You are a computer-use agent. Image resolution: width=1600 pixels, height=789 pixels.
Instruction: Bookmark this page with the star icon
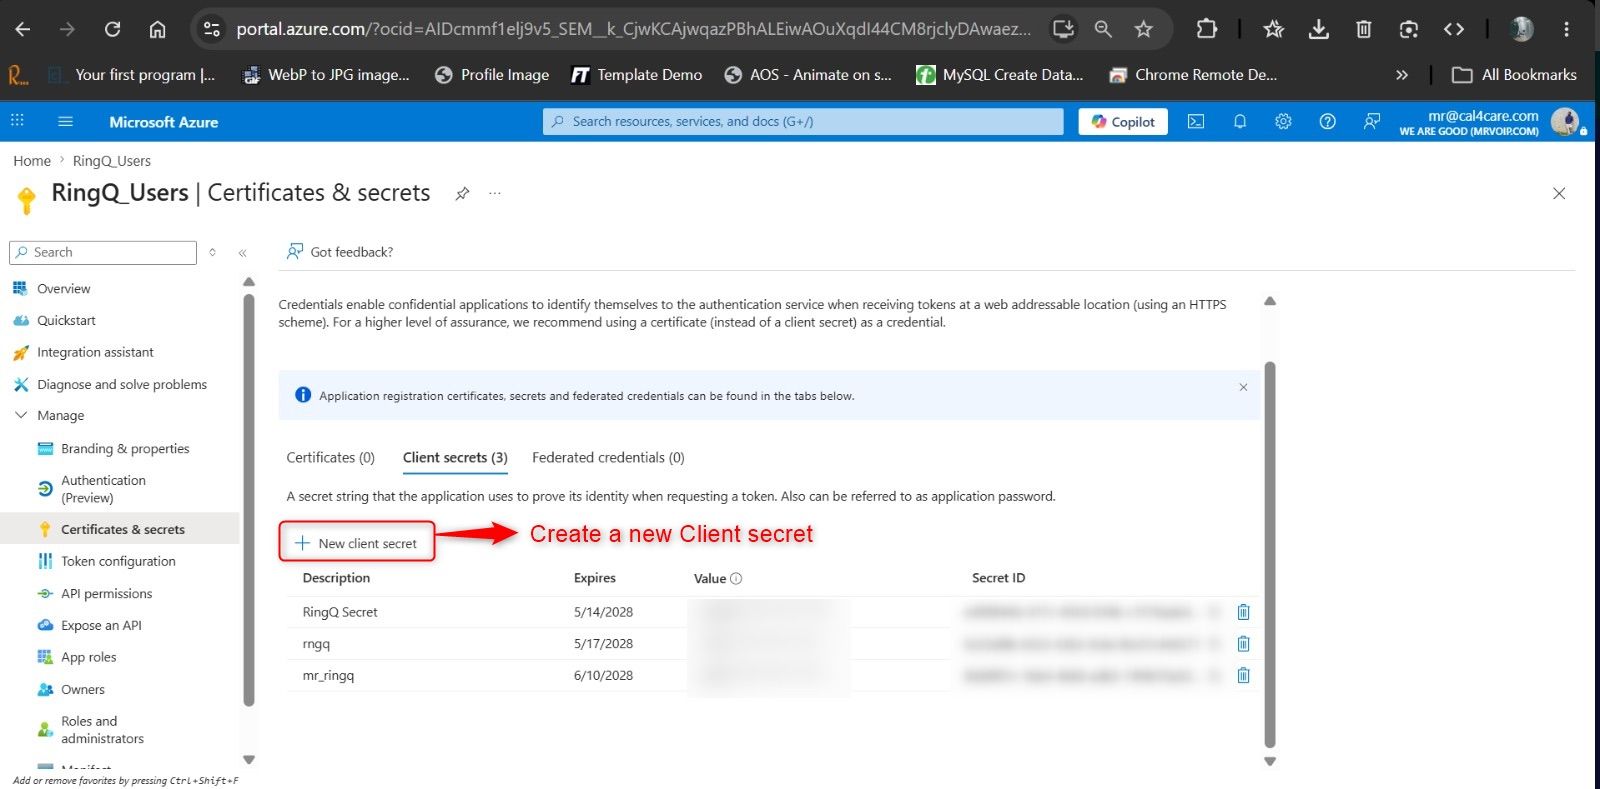pyautogui.click(x=1143, y=29)
